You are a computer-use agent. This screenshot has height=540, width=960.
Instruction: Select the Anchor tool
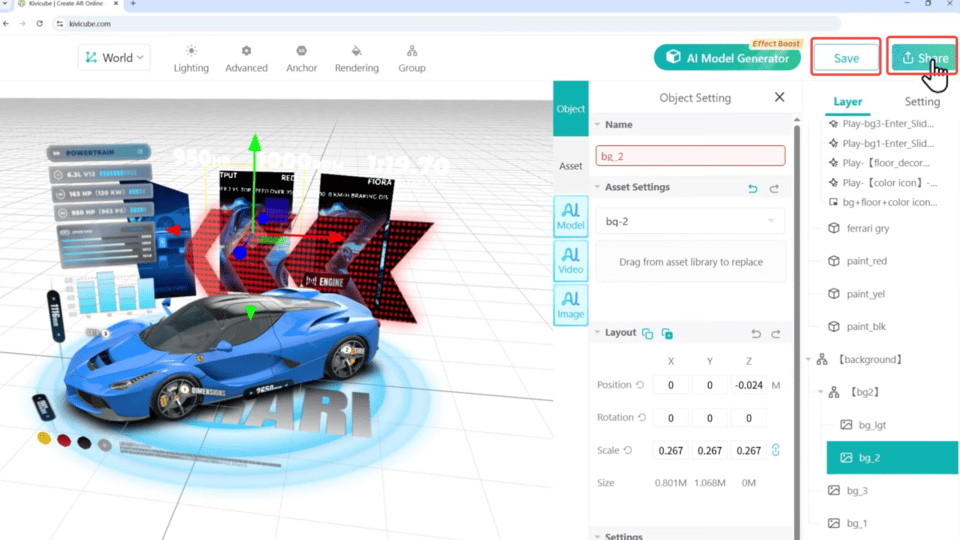tap(301, 59)
